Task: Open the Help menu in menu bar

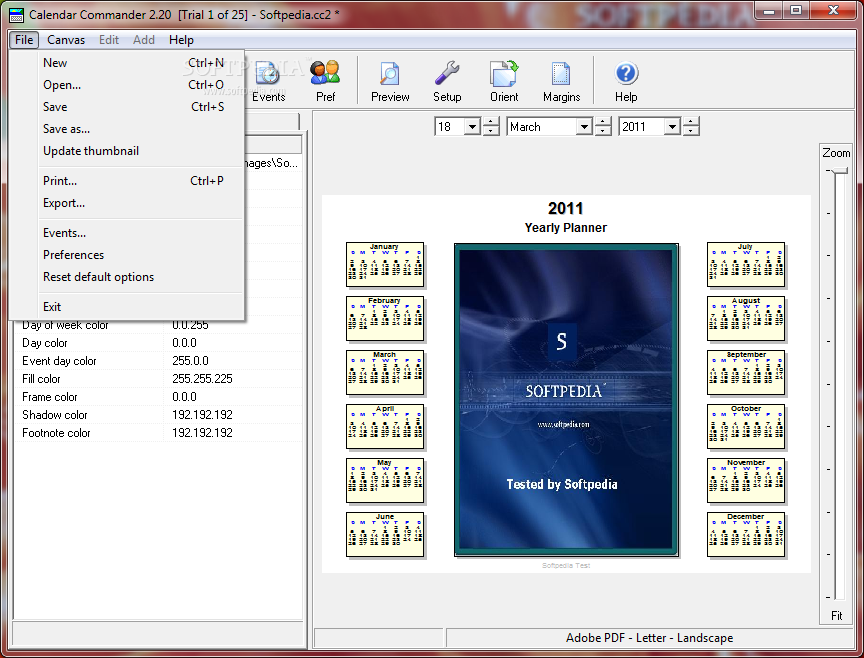Action: (181, 40)
